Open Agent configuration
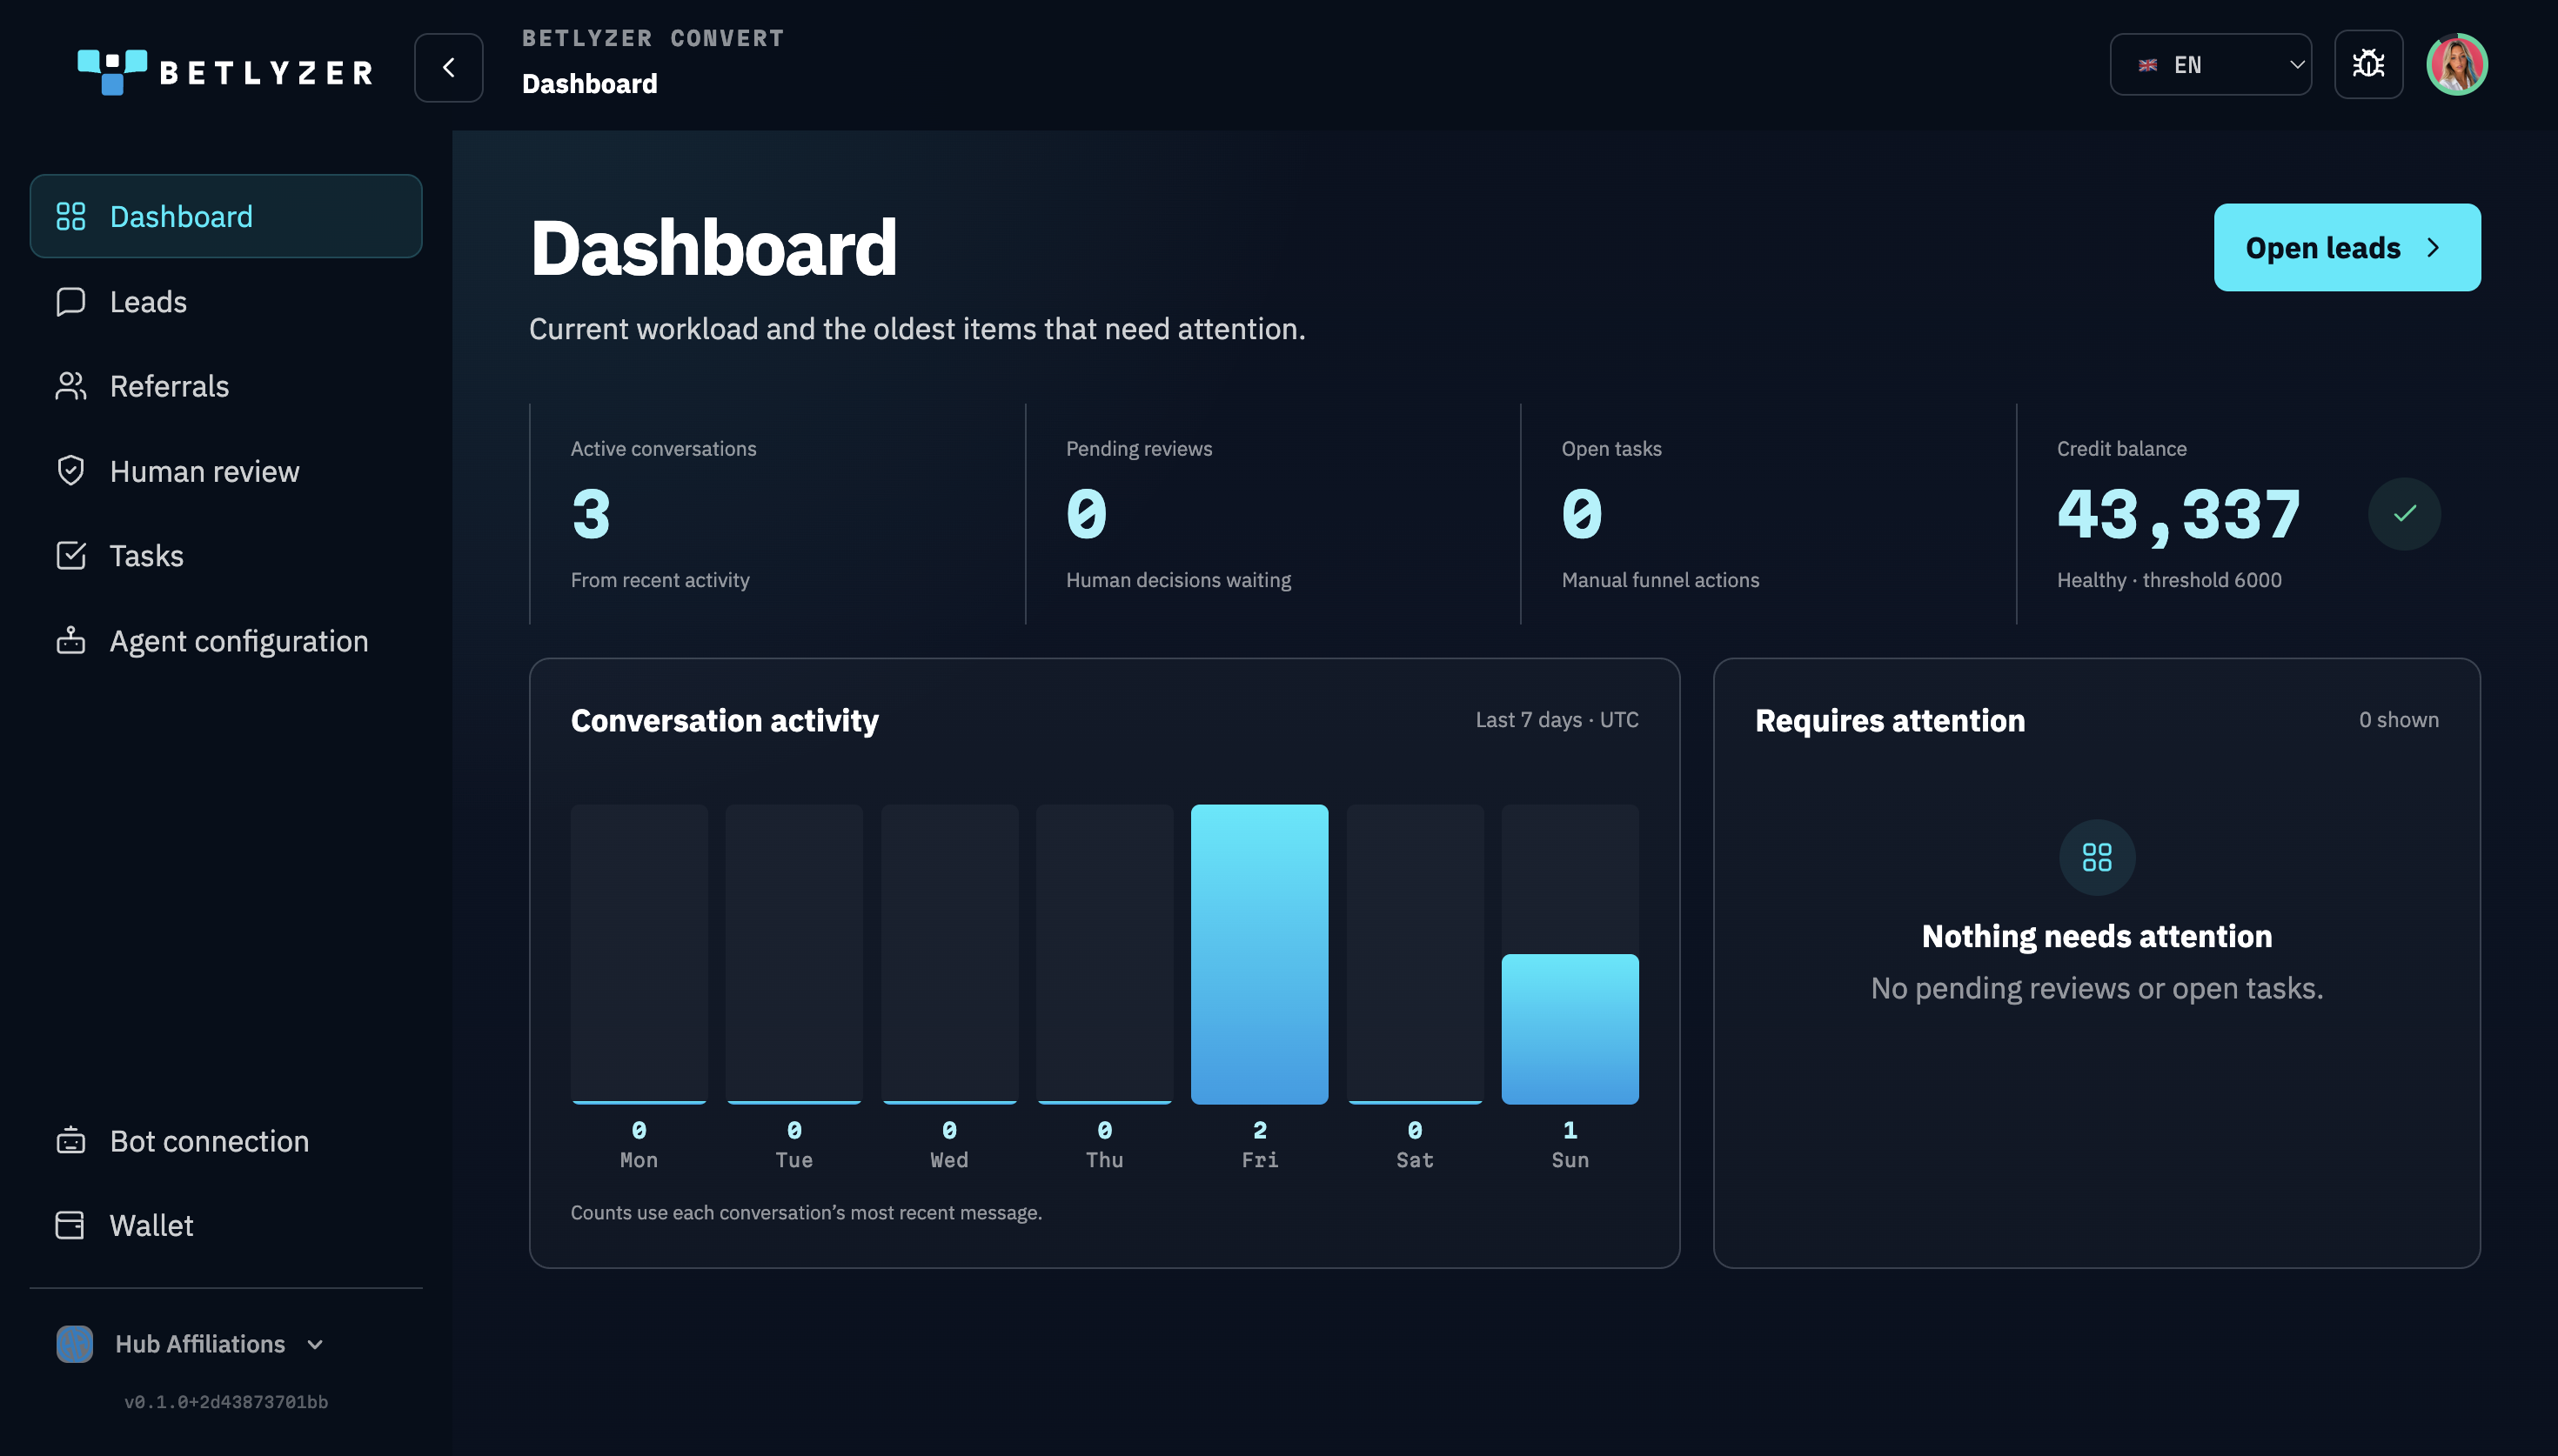This screenshot has height=1456, width=2558. (226, 640)
